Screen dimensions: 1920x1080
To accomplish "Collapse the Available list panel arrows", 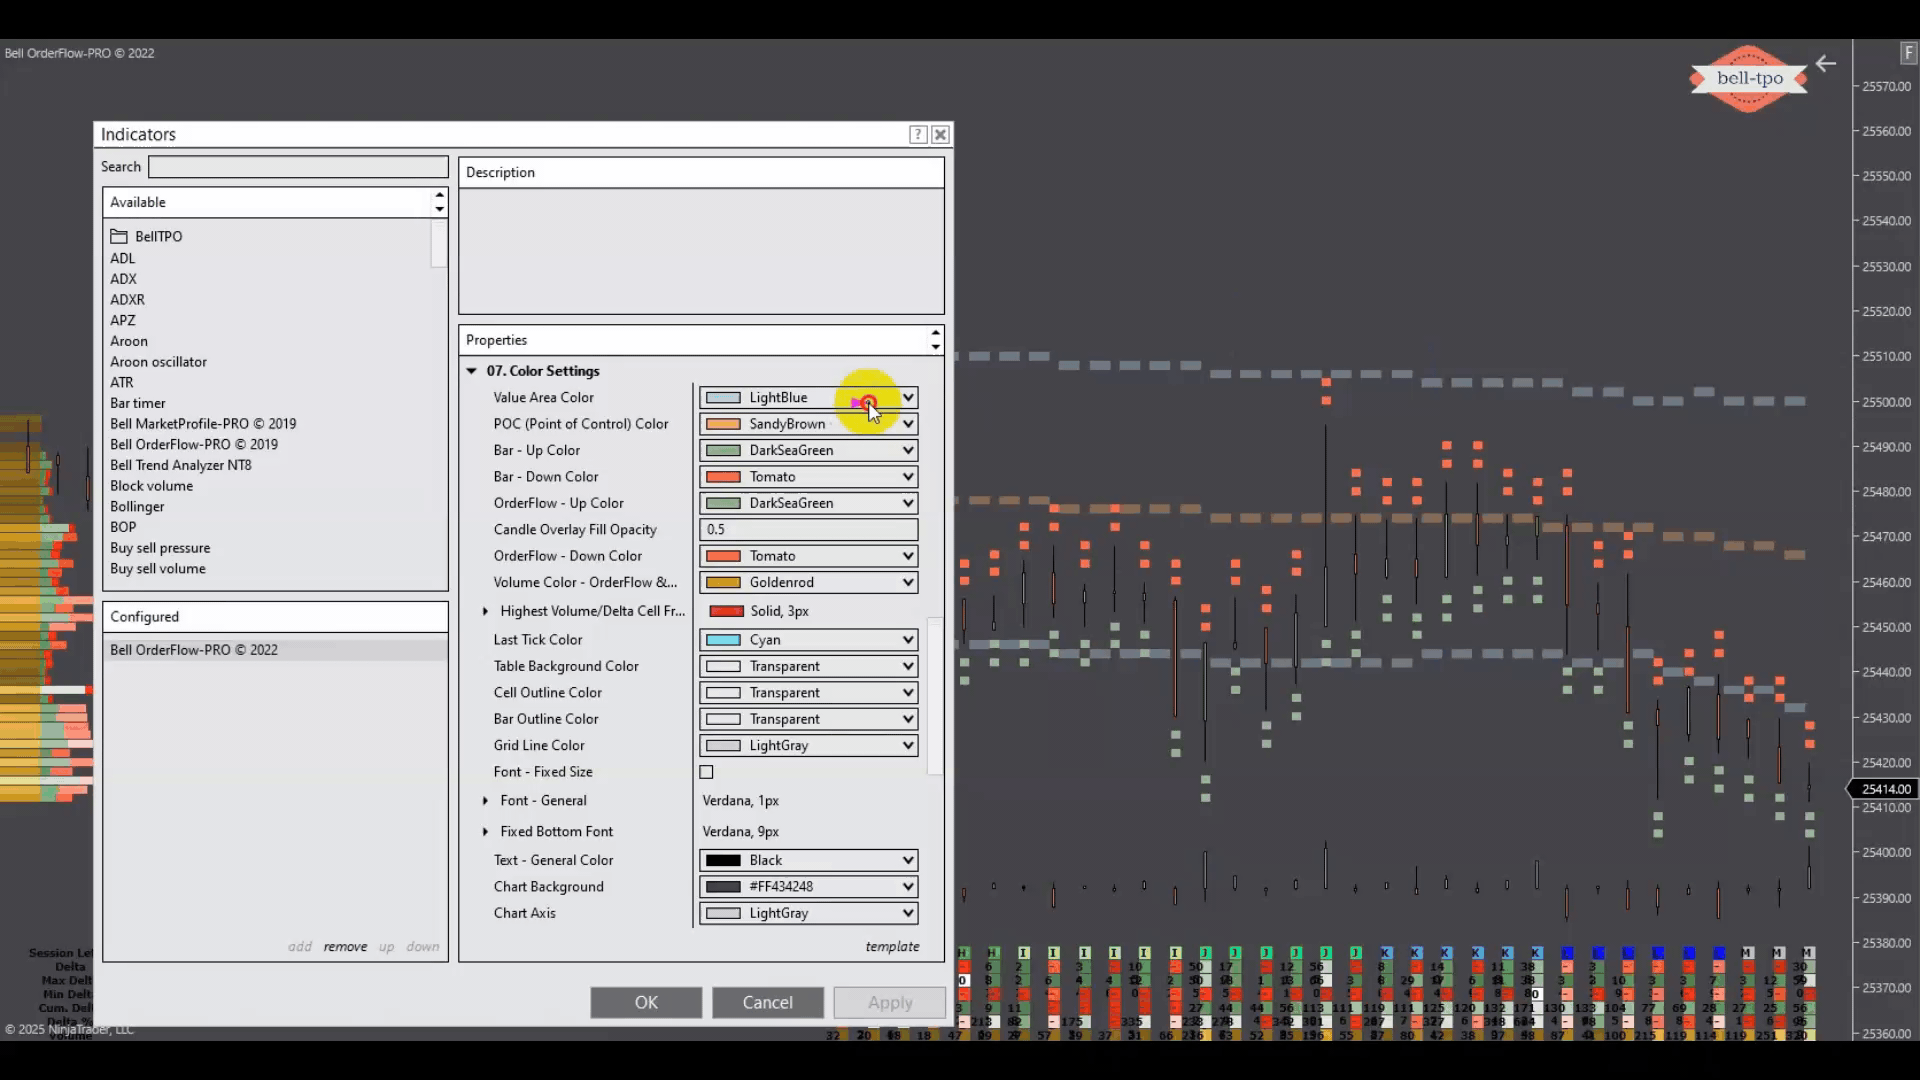I will (x=439, y=202).
